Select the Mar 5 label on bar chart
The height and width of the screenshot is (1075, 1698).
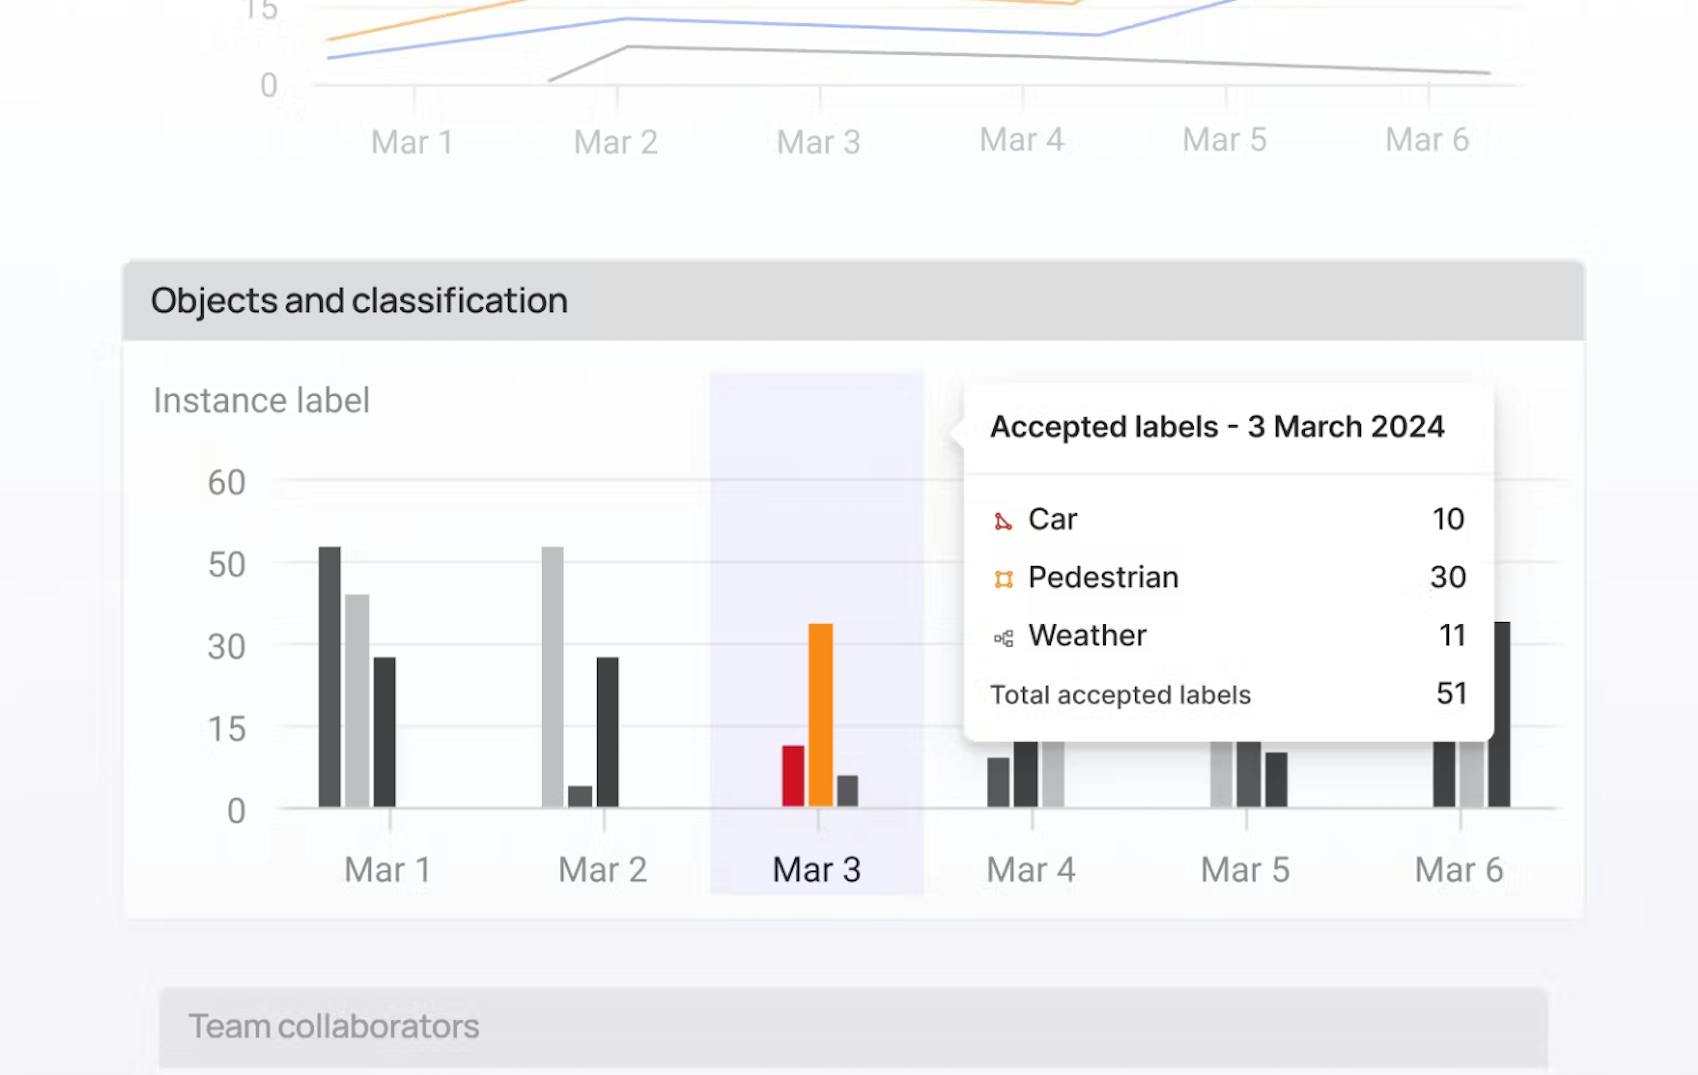pos(1245,870)
